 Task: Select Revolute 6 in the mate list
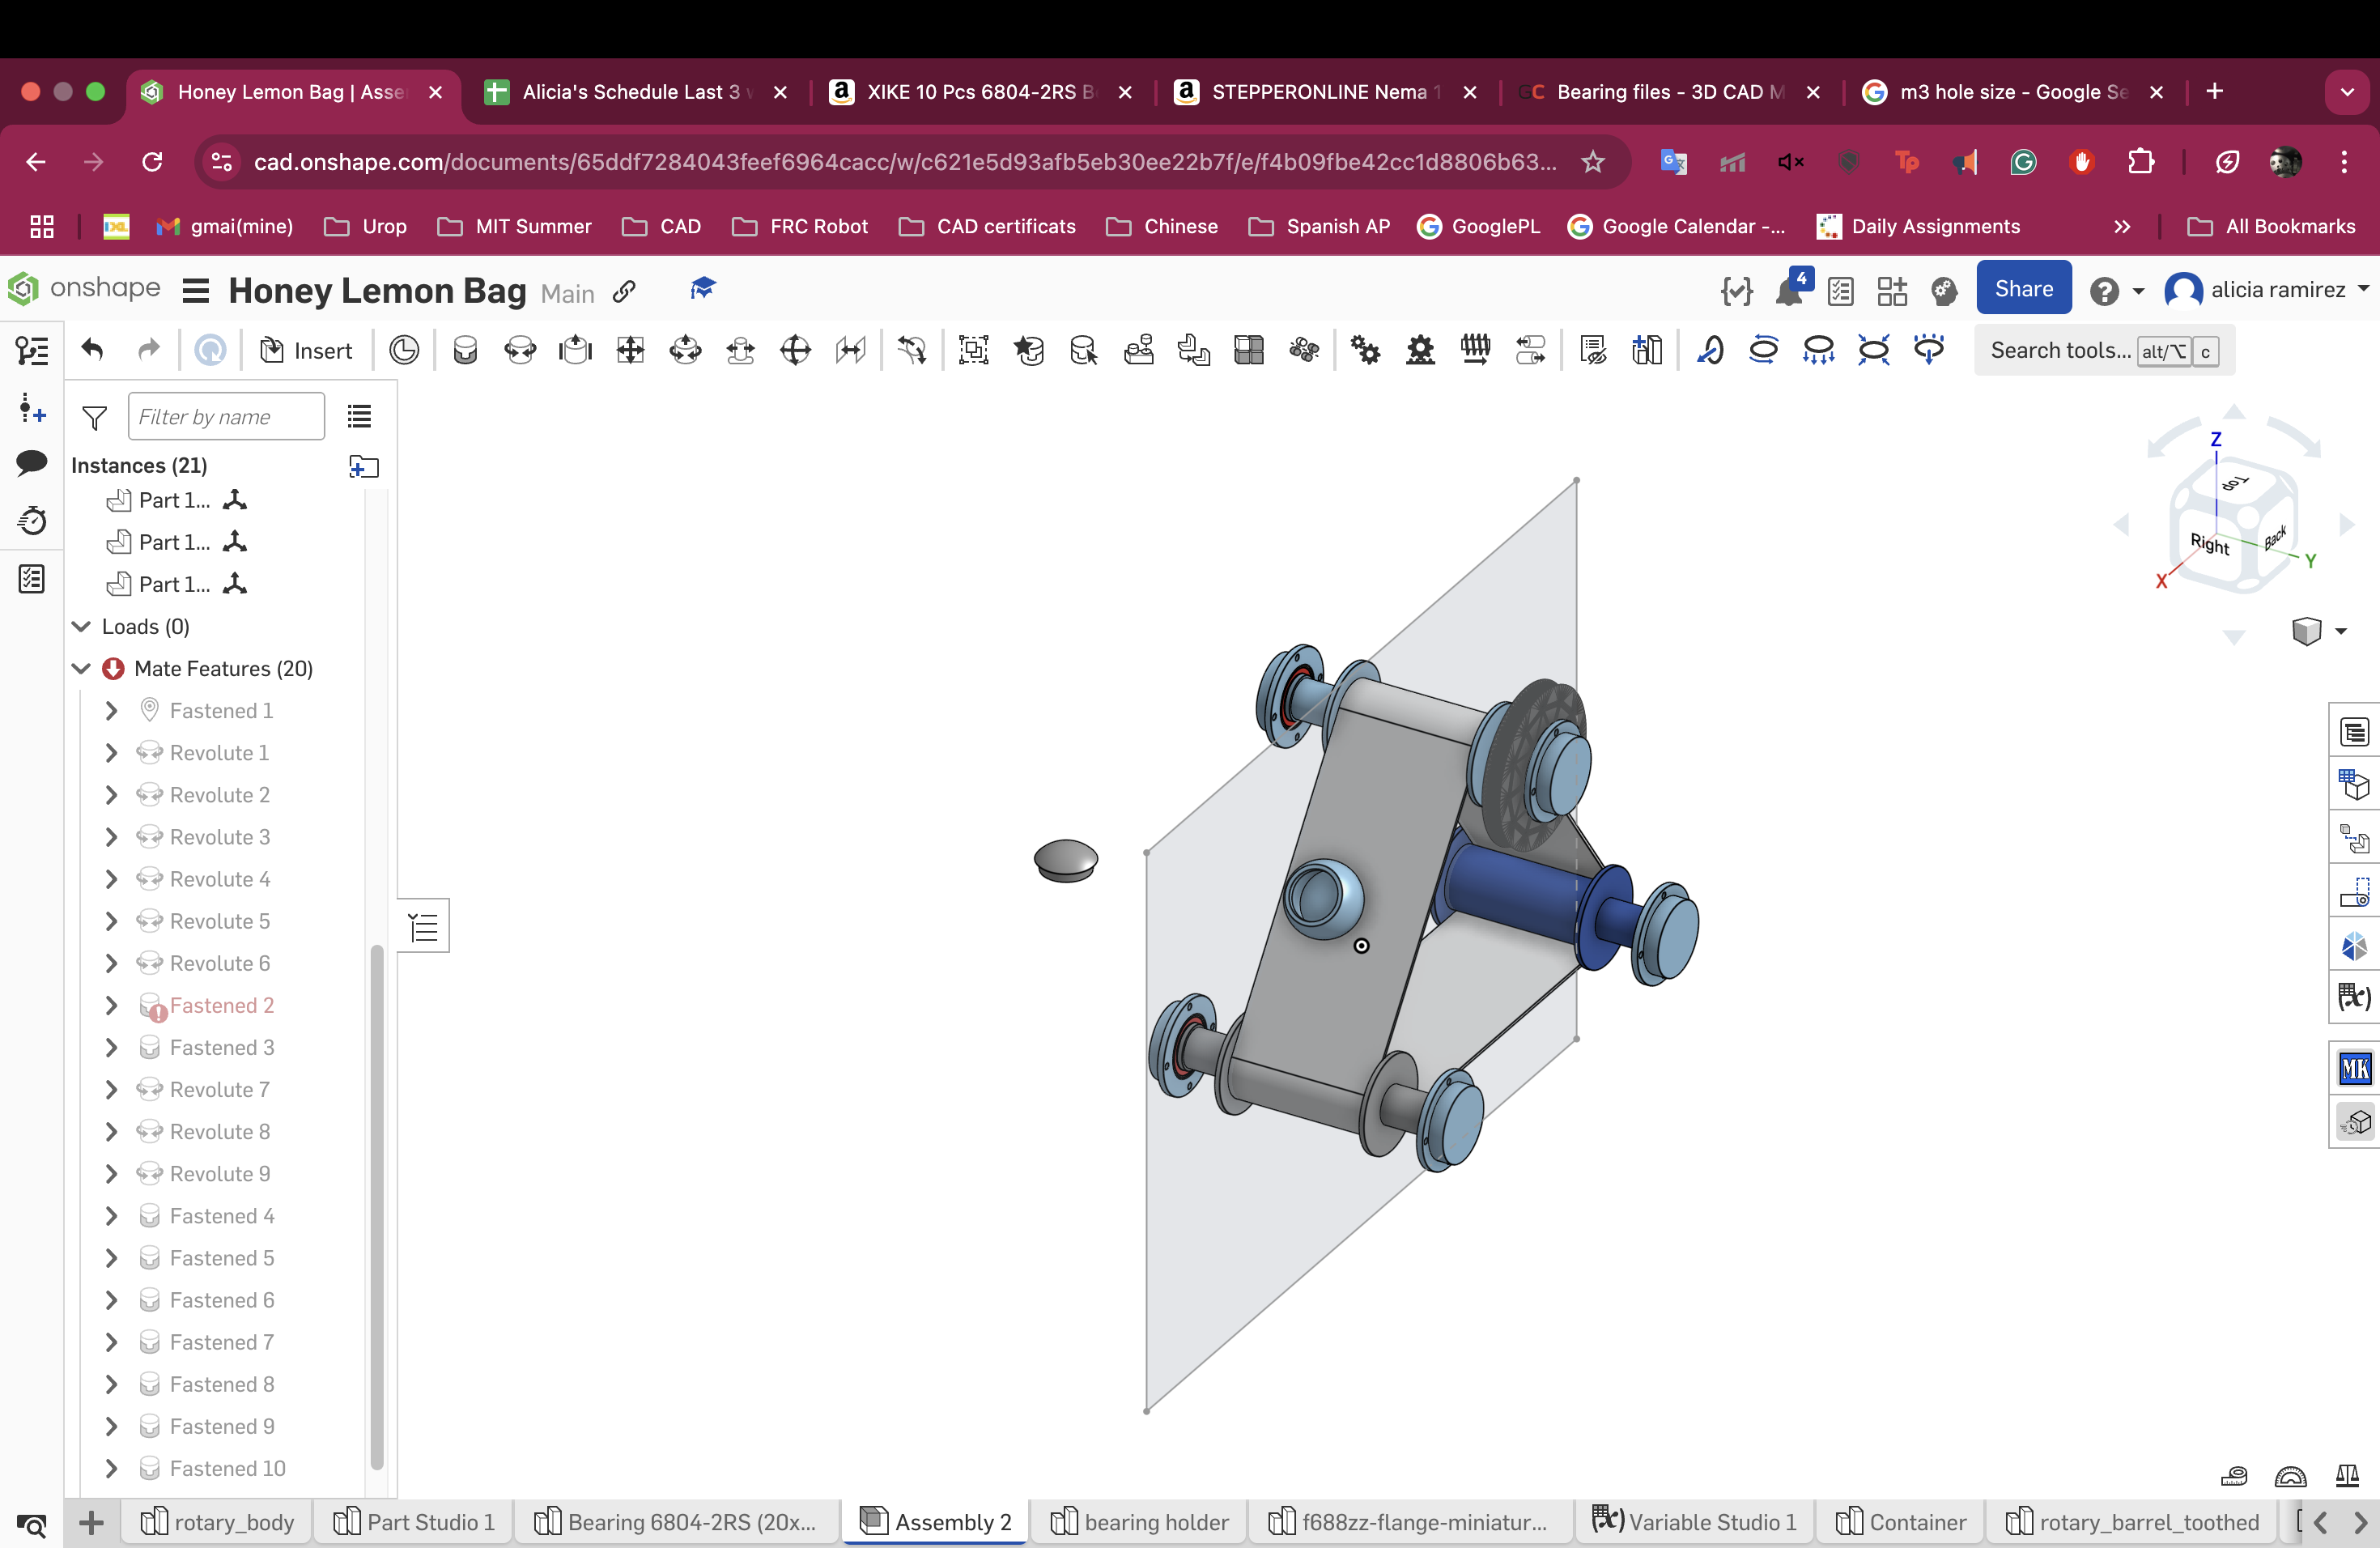pyautogui.click(x=220, y=963)
